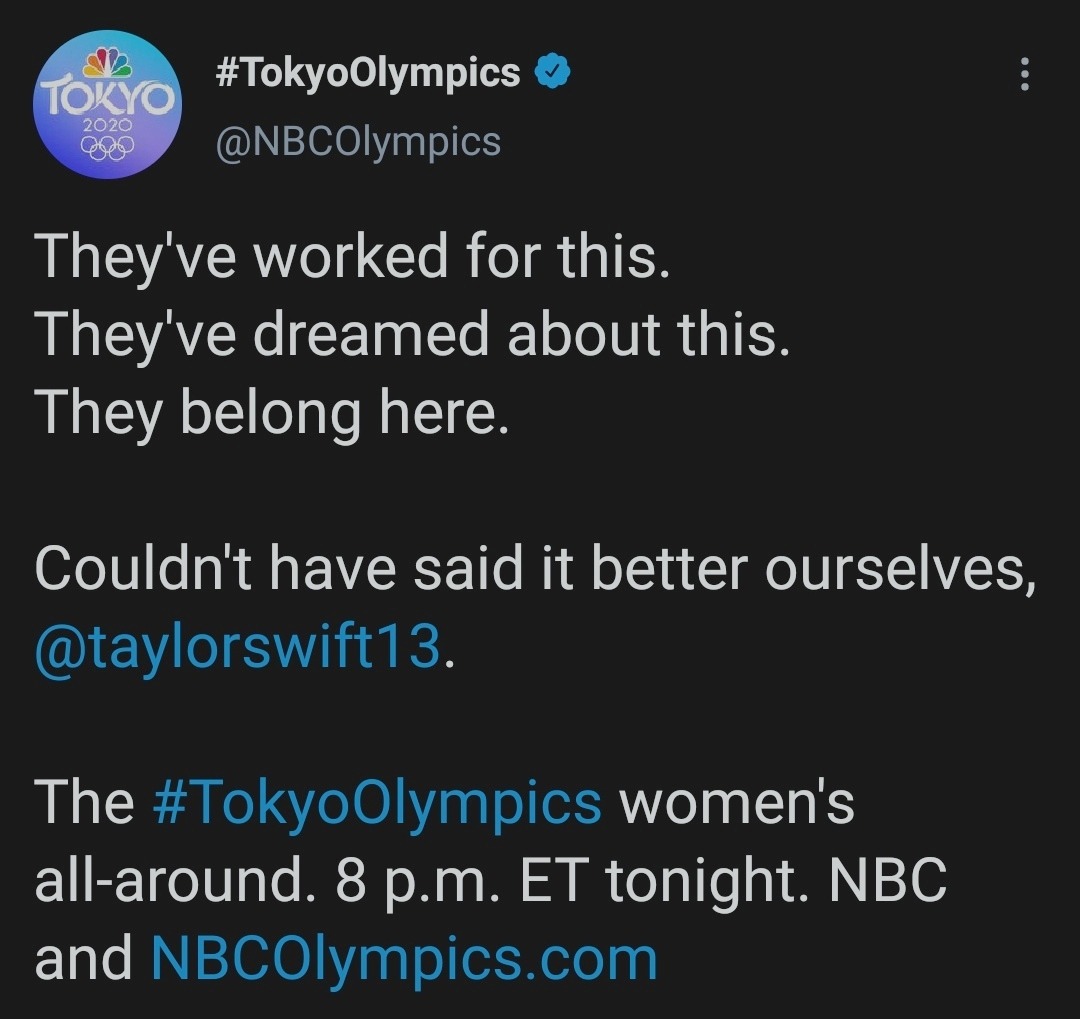
Task: Click the blue verified checkmark badge
Action: click(x=553, y=72)
